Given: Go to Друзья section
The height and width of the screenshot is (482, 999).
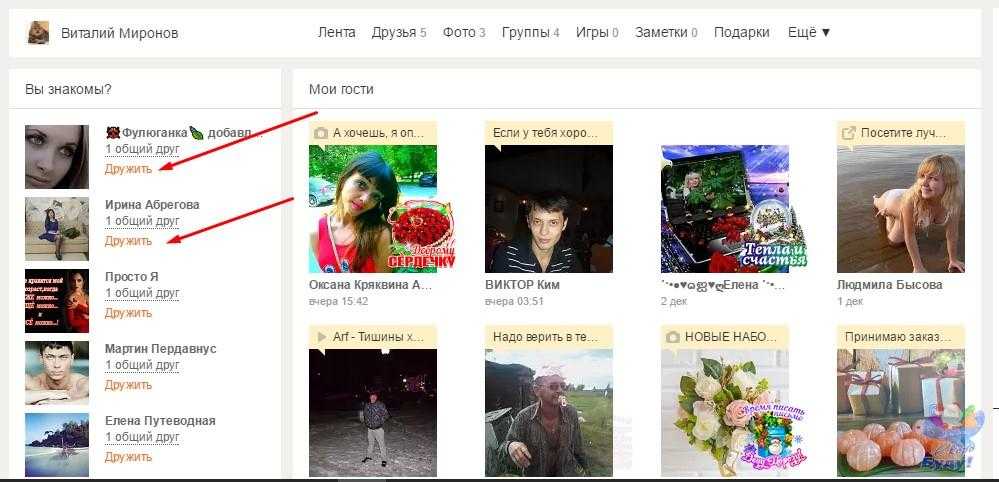Looking at the screenshot, I should pyautogui.click(x=398, y=32).
